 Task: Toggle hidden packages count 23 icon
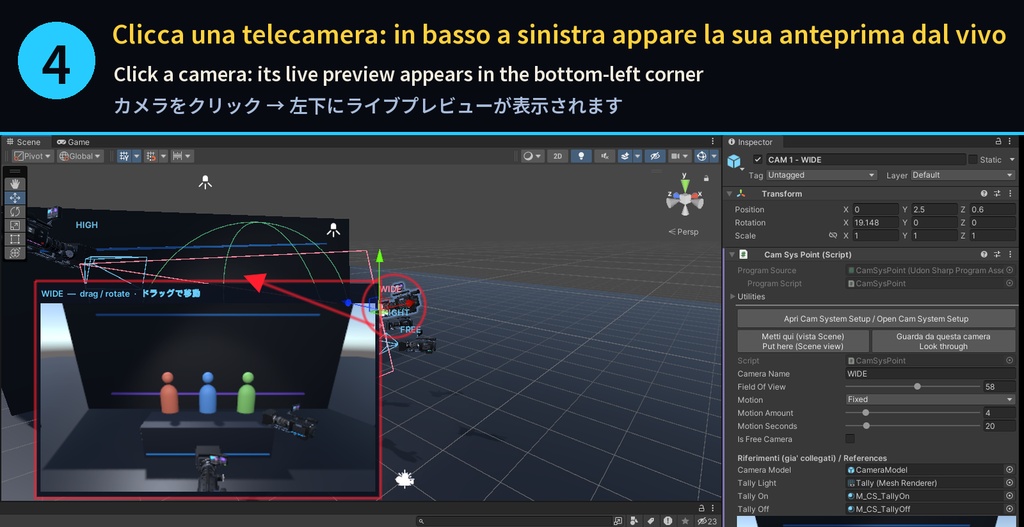[x=707, y=521]
